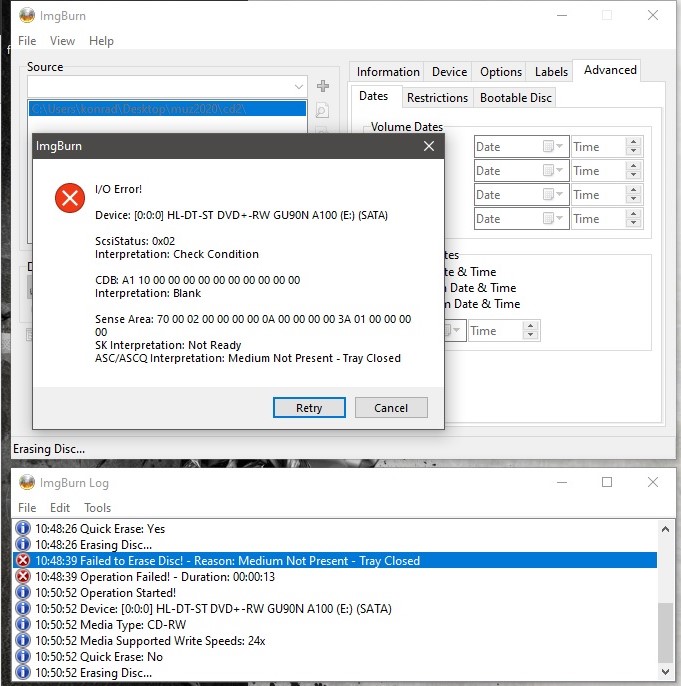Click the add source plus icon
This screenshot has width=681, height=686.
[323, 86]
